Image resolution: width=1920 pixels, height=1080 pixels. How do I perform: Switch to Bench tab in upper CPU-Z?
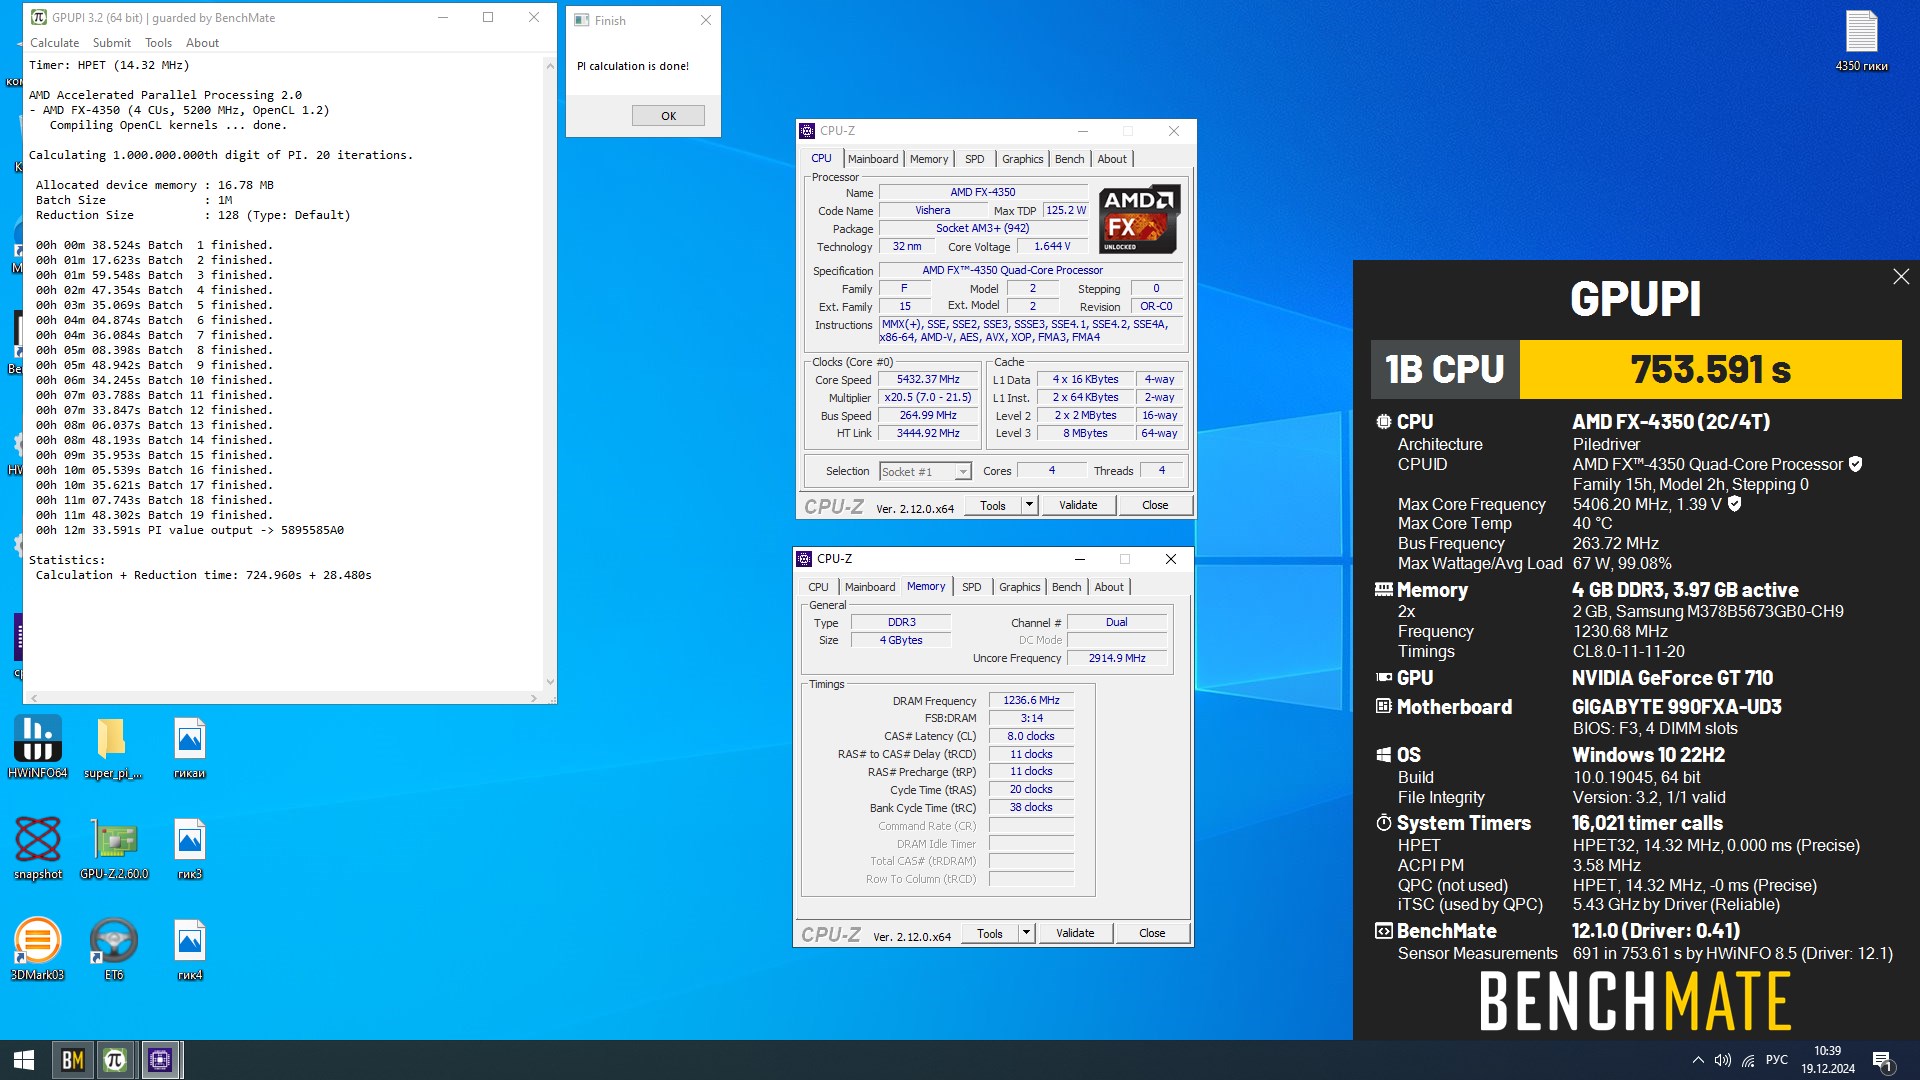[x=1069, y=159]
